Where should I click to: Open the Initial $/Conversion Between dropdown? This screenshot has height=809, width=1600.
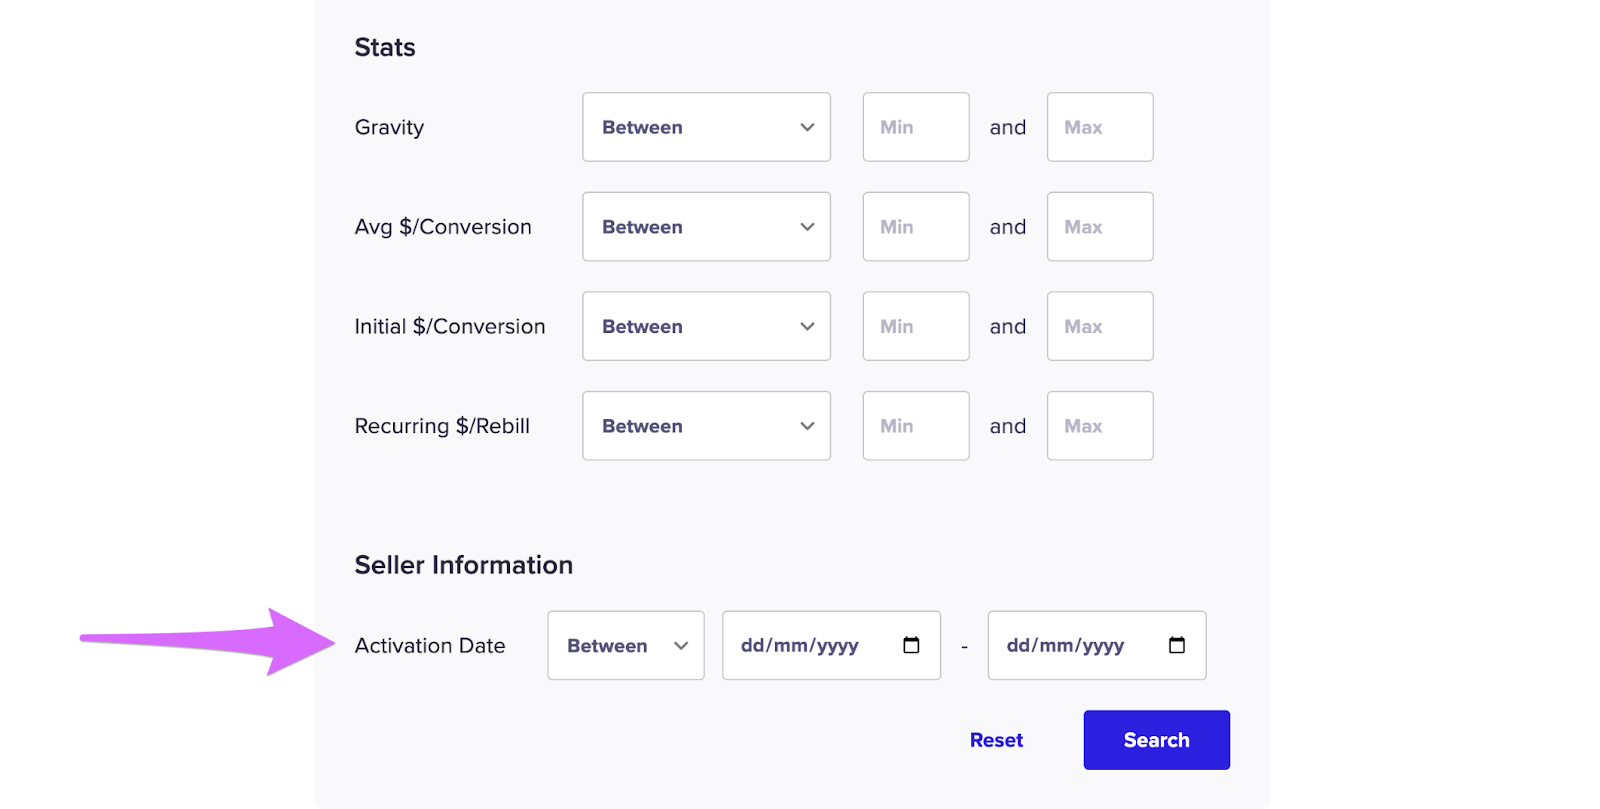[x=706, y=326]
